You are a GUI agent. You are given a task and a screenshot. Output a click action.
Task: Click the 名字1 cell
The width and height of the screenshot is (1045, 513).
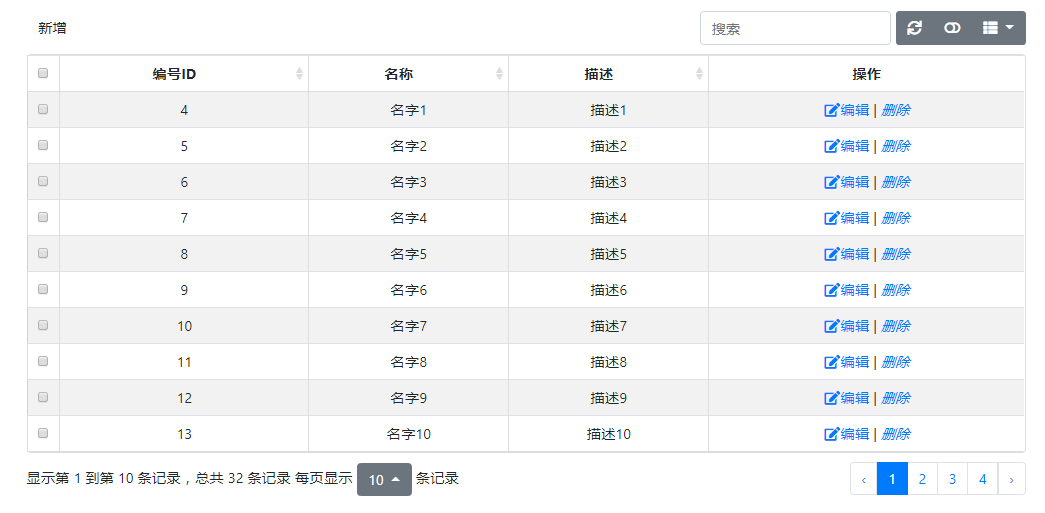tap(409, 110)
